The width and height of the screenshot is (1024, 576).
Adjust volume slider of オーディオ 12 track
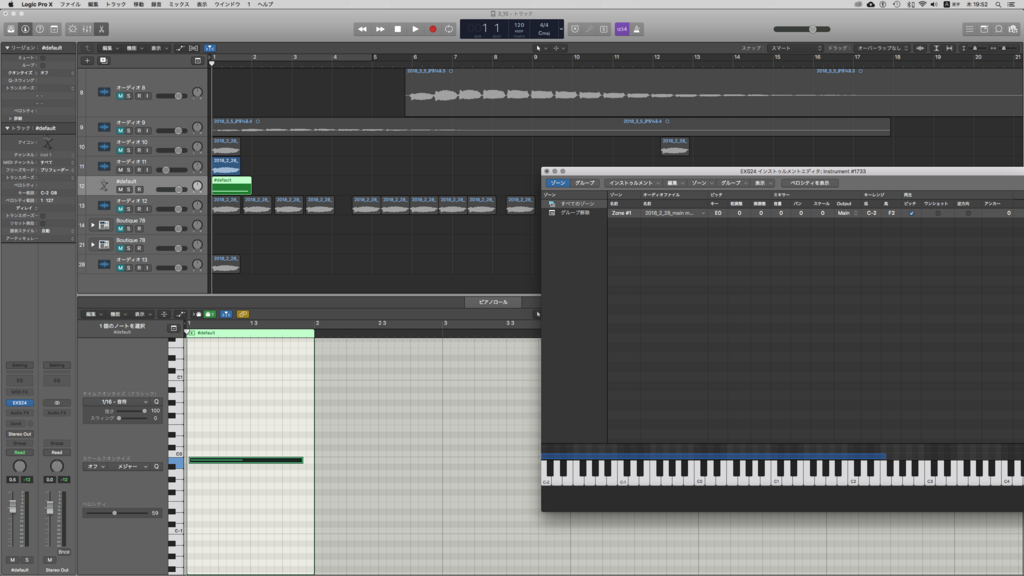[x=172, y=209]
